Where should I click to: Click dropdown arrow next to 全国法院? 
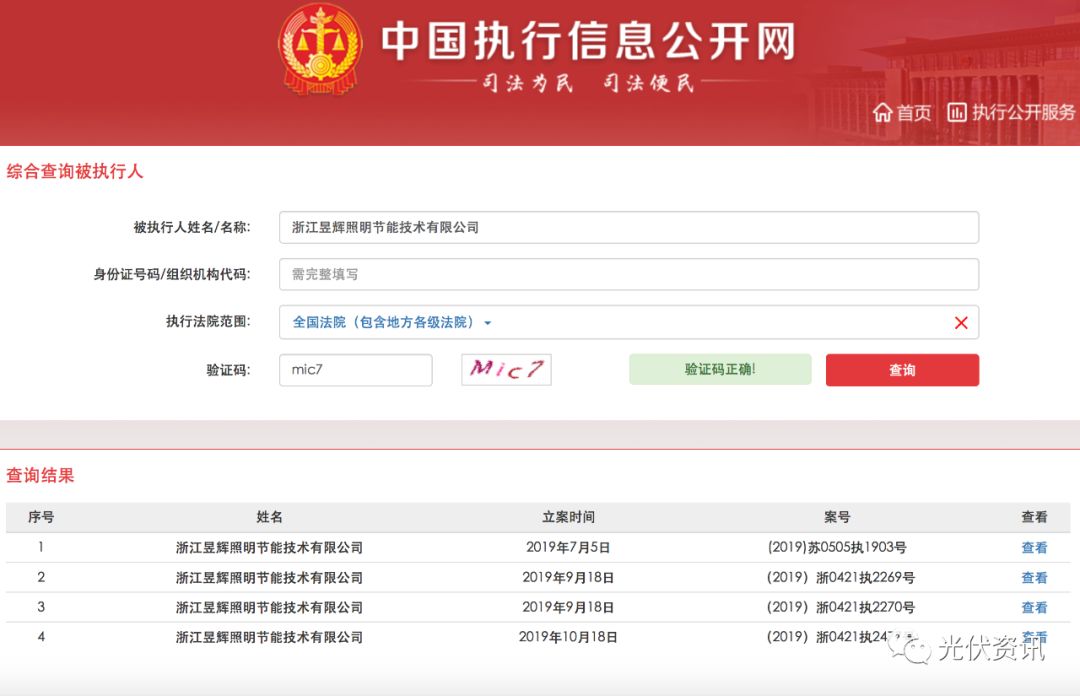[x=488, y=323]
